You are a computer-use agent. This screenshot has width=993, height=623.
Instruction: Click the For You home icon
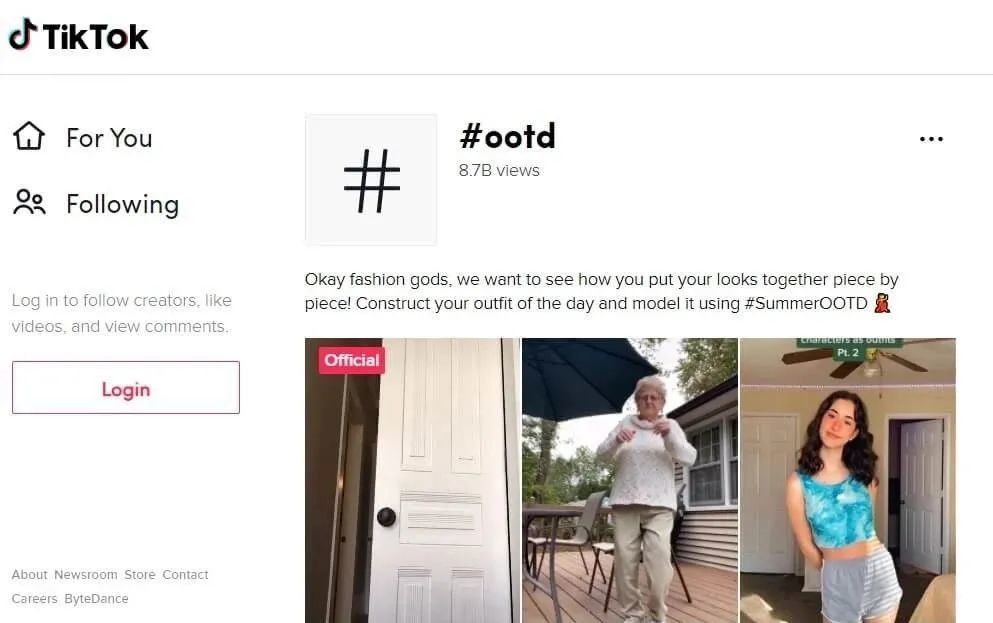[x=29, y=136]
